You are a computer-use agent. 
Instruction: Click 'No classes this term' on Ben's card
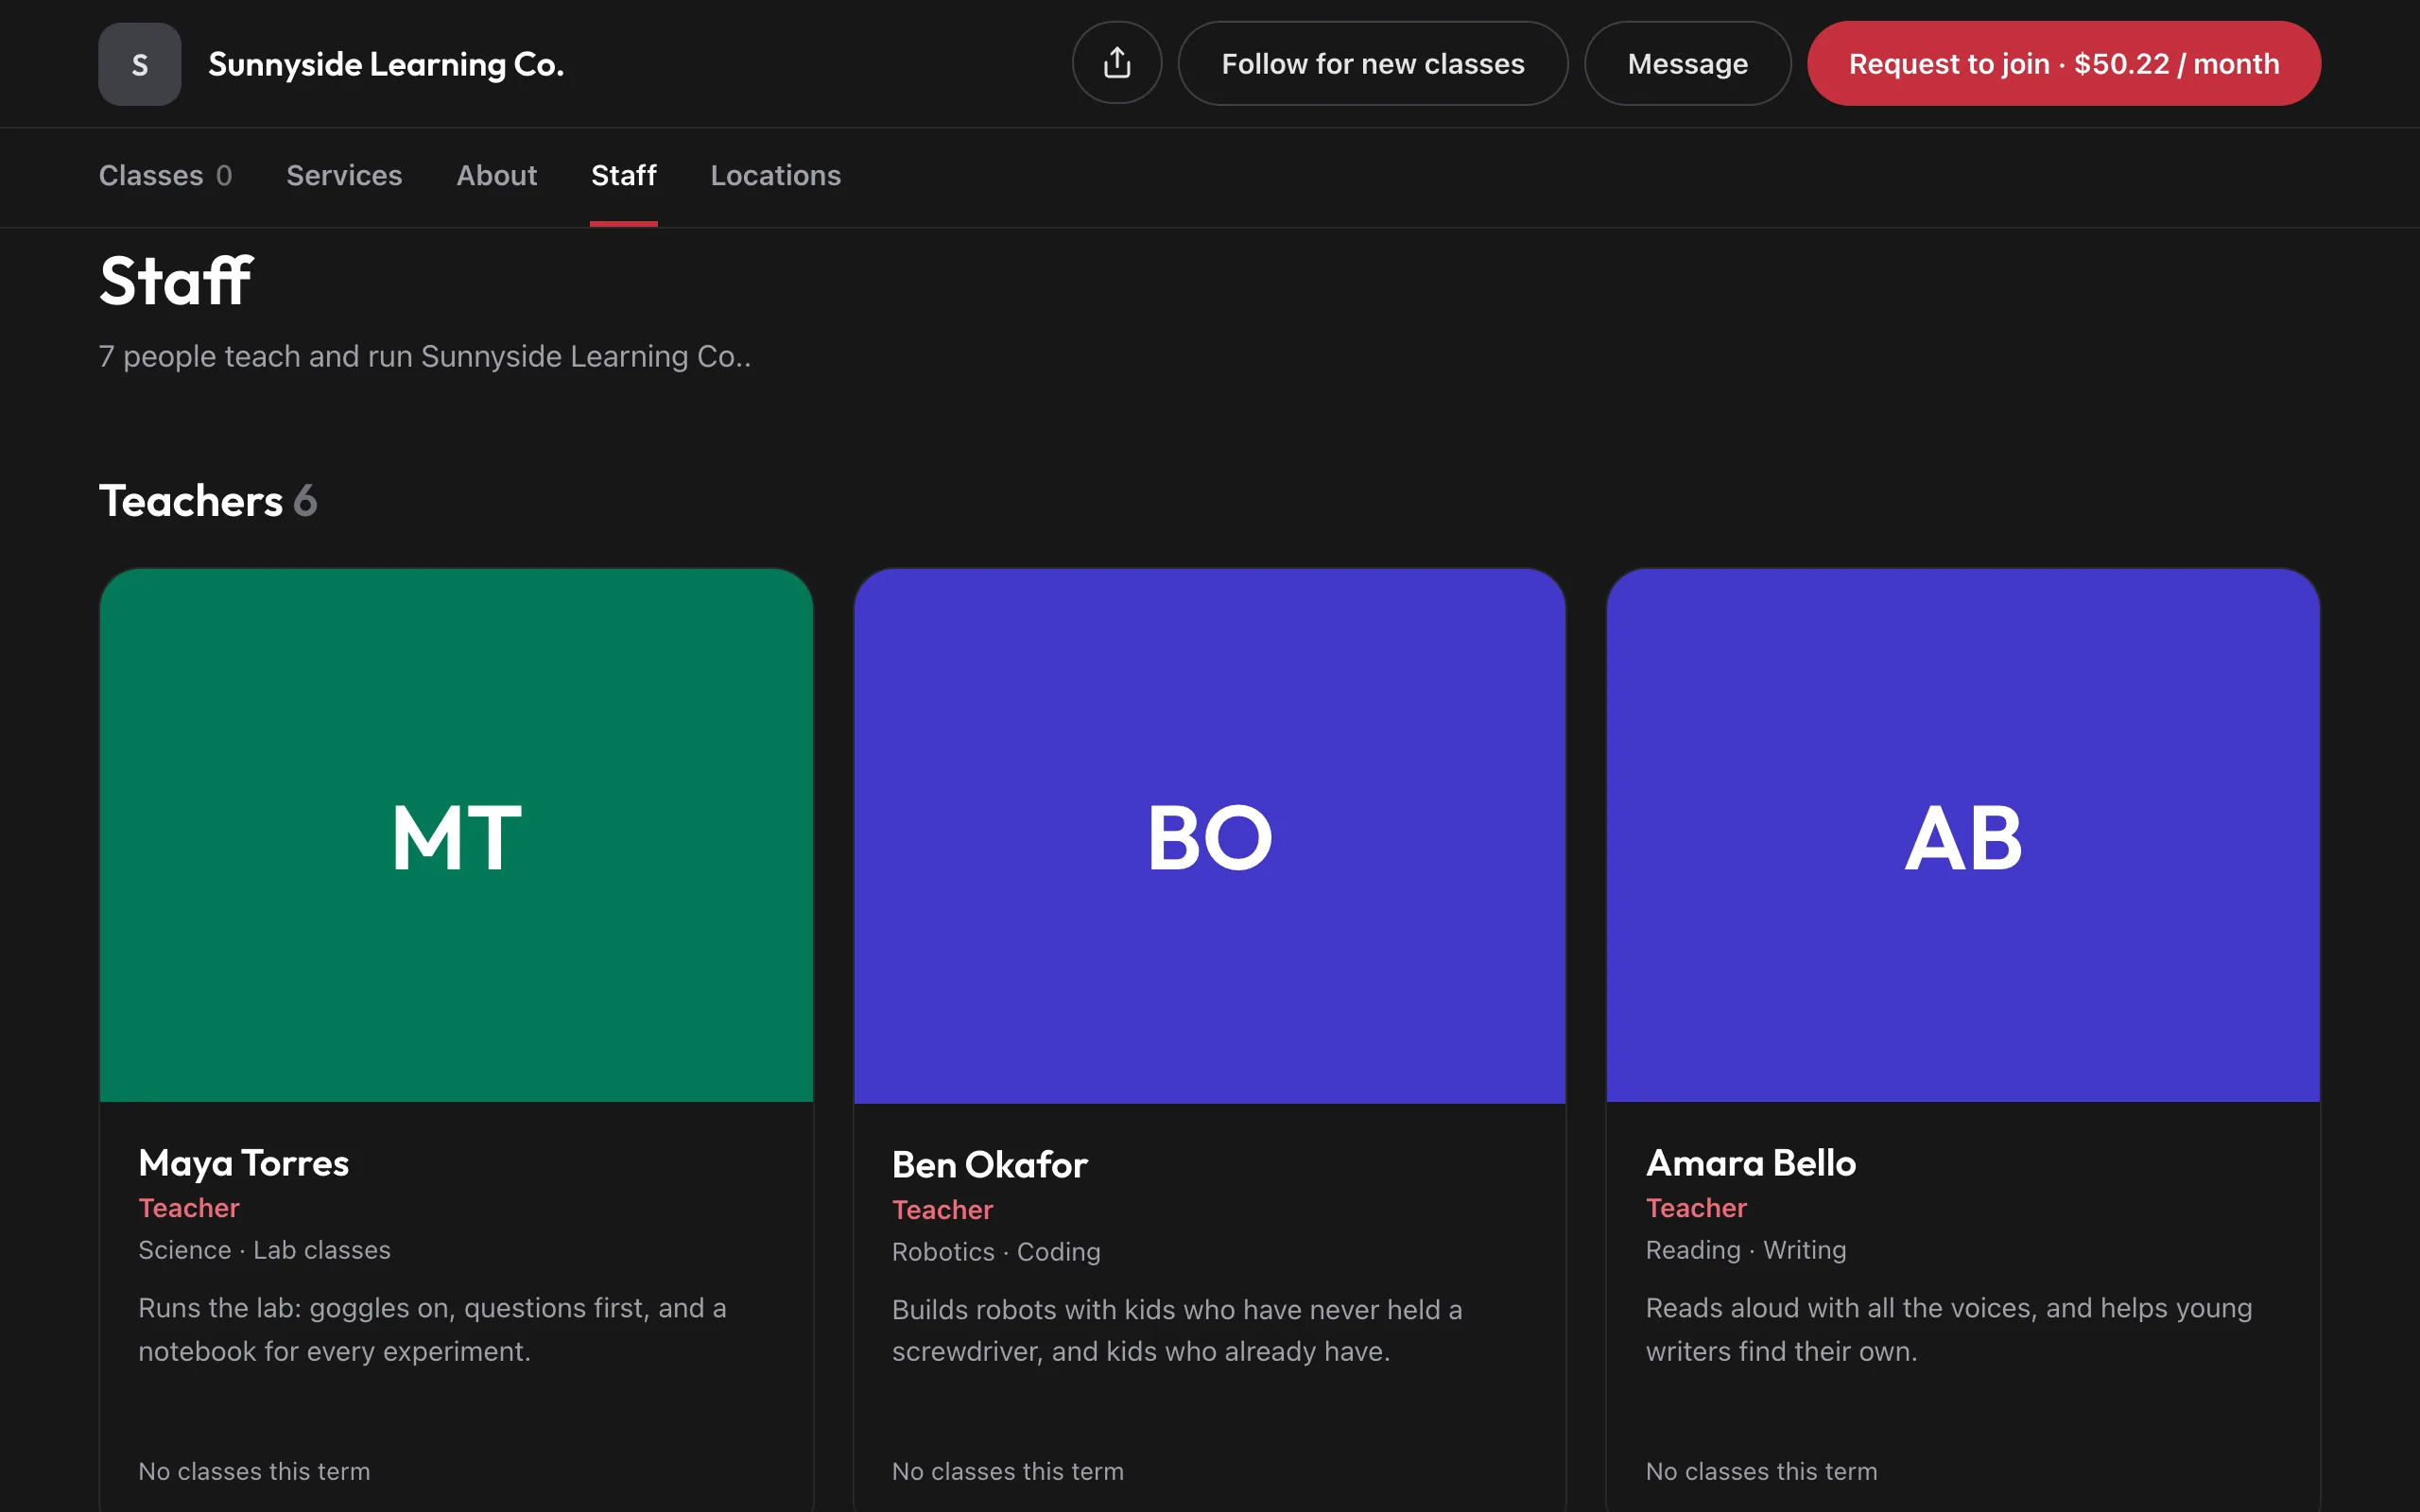(x=1008, y=1471)
